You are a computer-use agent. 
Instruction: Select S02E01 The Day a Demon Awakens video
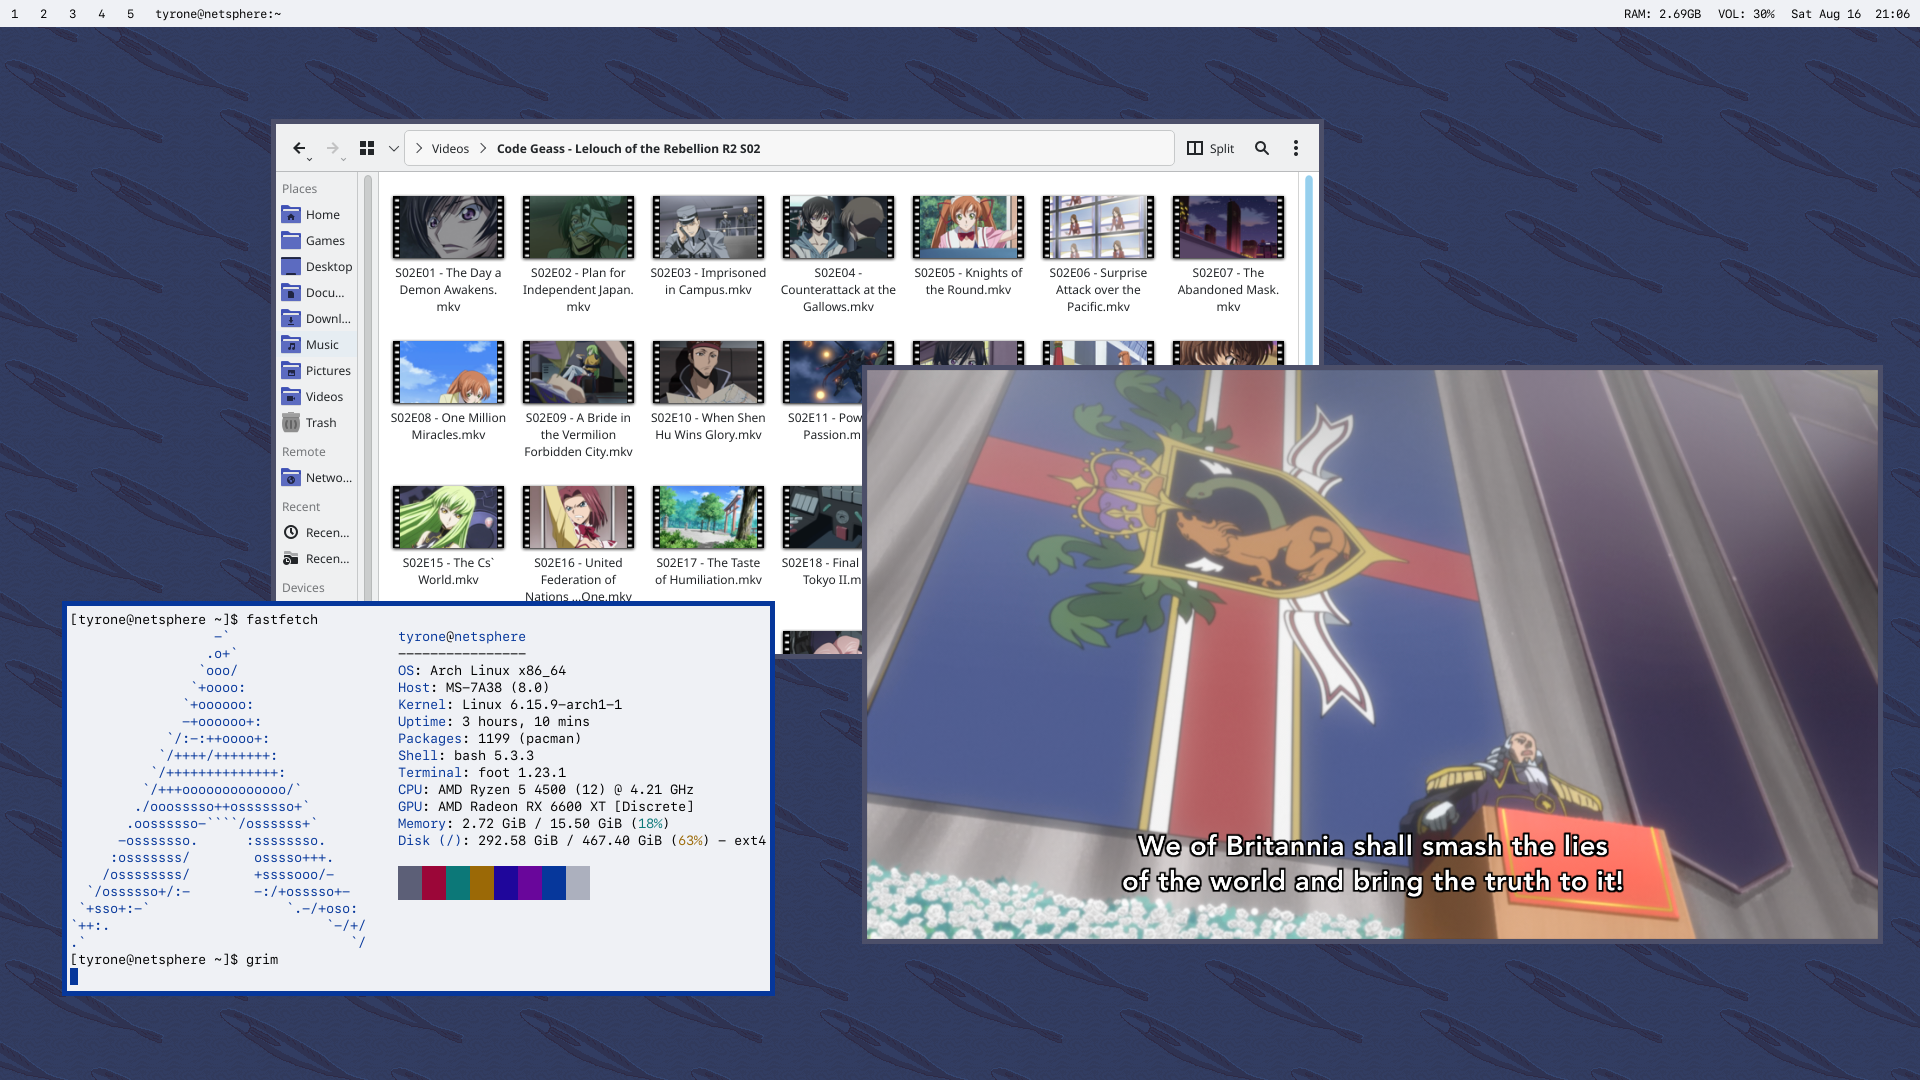(448, 228)
